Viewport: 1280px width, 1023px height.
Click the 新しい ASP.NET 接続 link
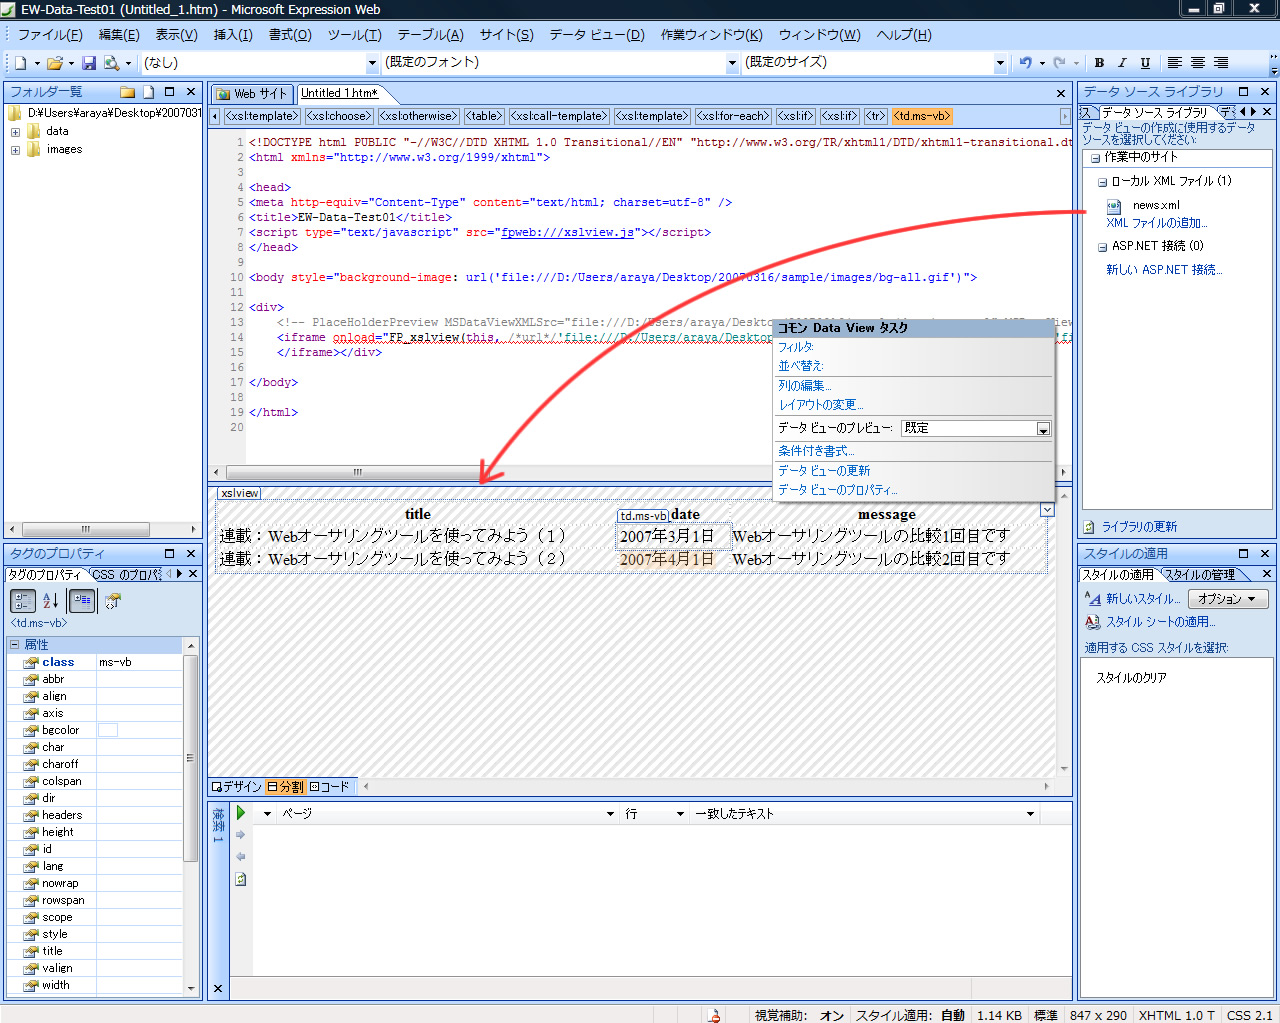1164,270
